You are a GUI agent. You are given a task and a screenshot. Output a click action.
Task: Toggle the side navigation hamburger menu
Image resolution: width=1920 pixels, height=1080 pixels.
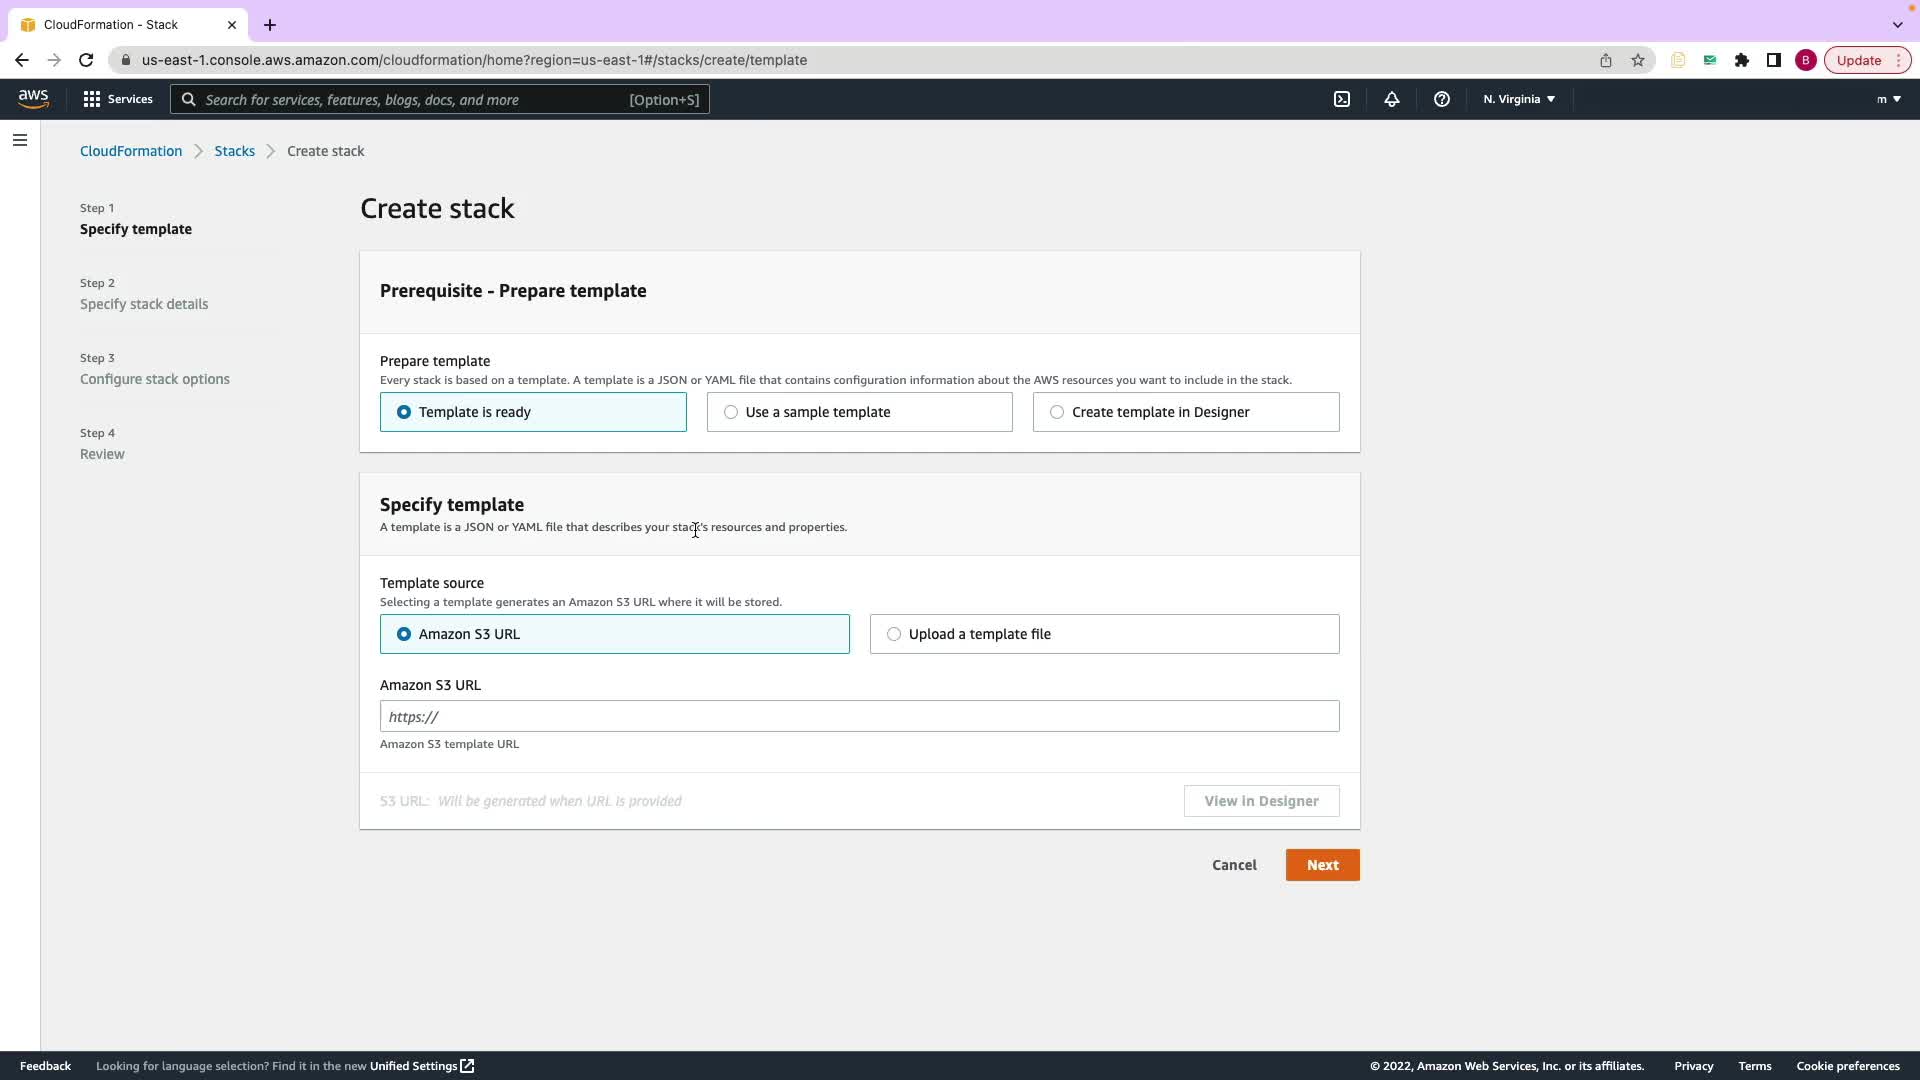coord(20,140)
